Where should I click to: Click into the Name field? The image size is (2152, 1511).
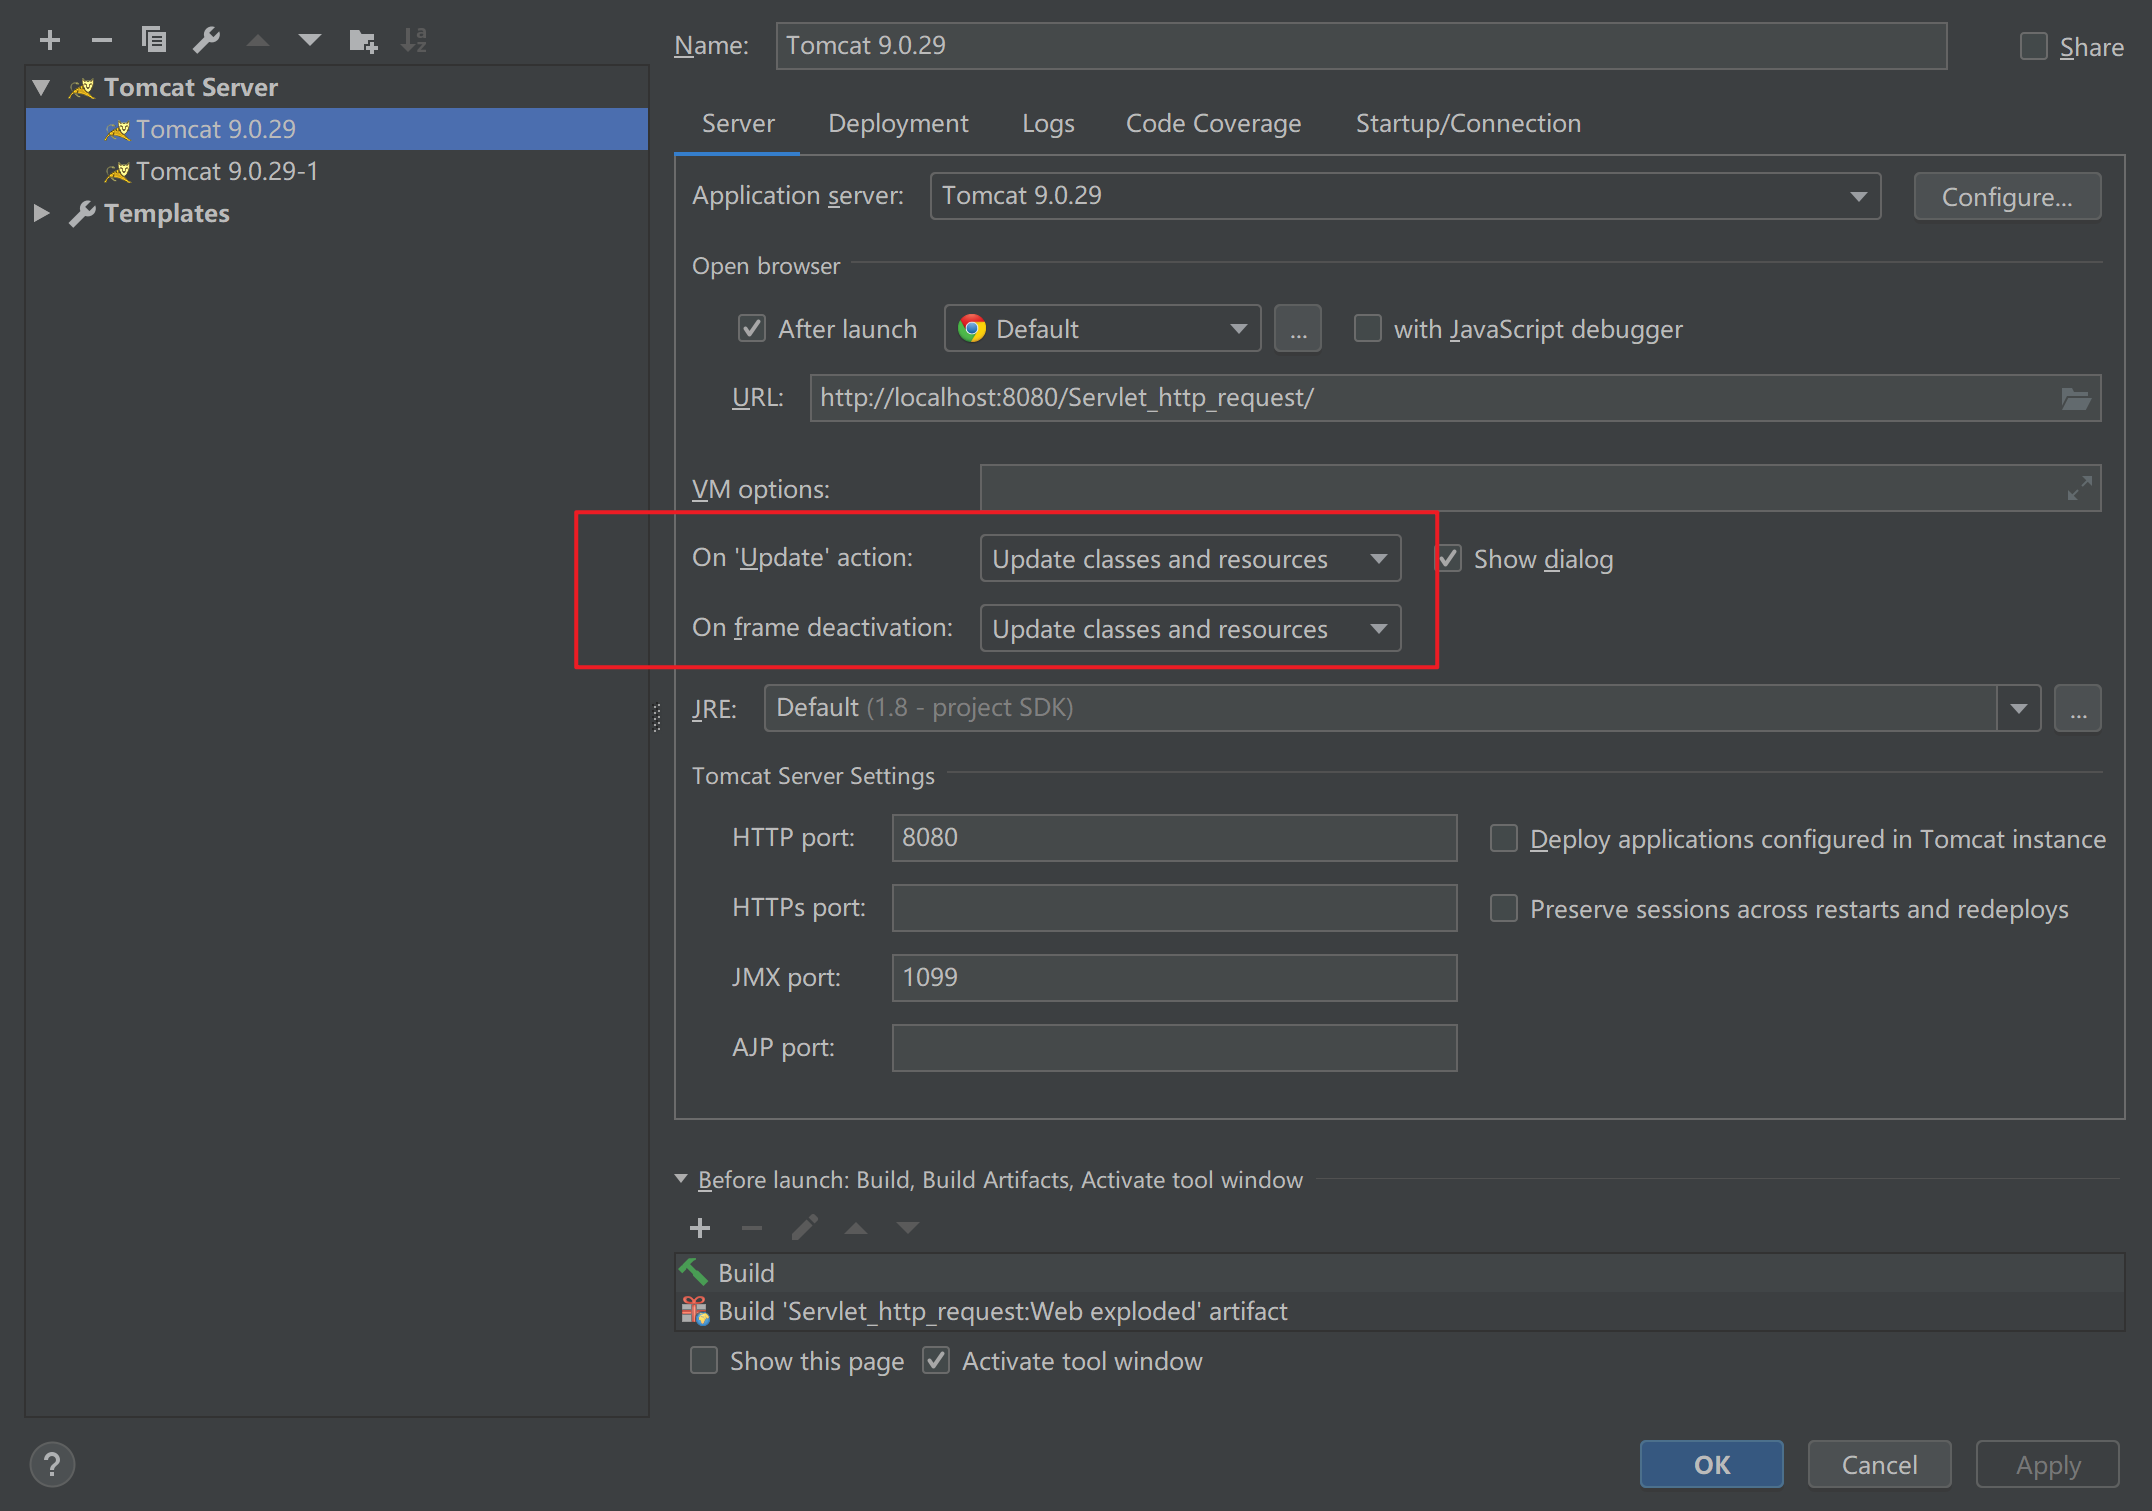(x=1361, y=46)
